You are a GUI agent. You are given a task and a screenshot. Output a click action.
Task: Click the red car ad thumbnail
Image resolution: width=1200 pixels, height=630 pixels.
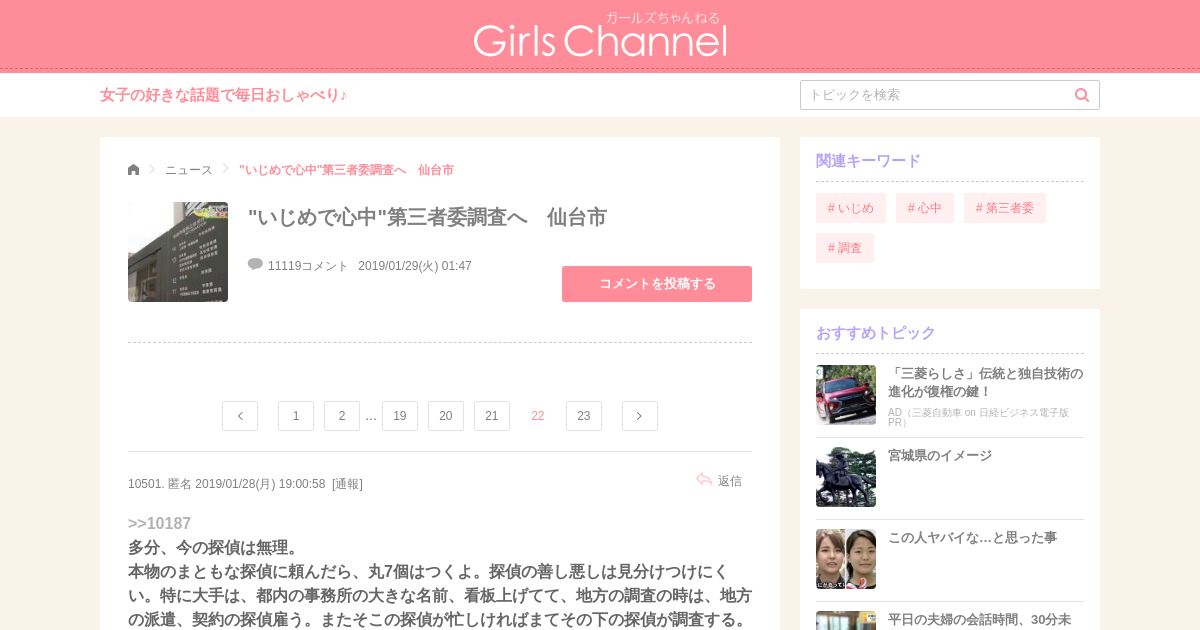(846, 395)
